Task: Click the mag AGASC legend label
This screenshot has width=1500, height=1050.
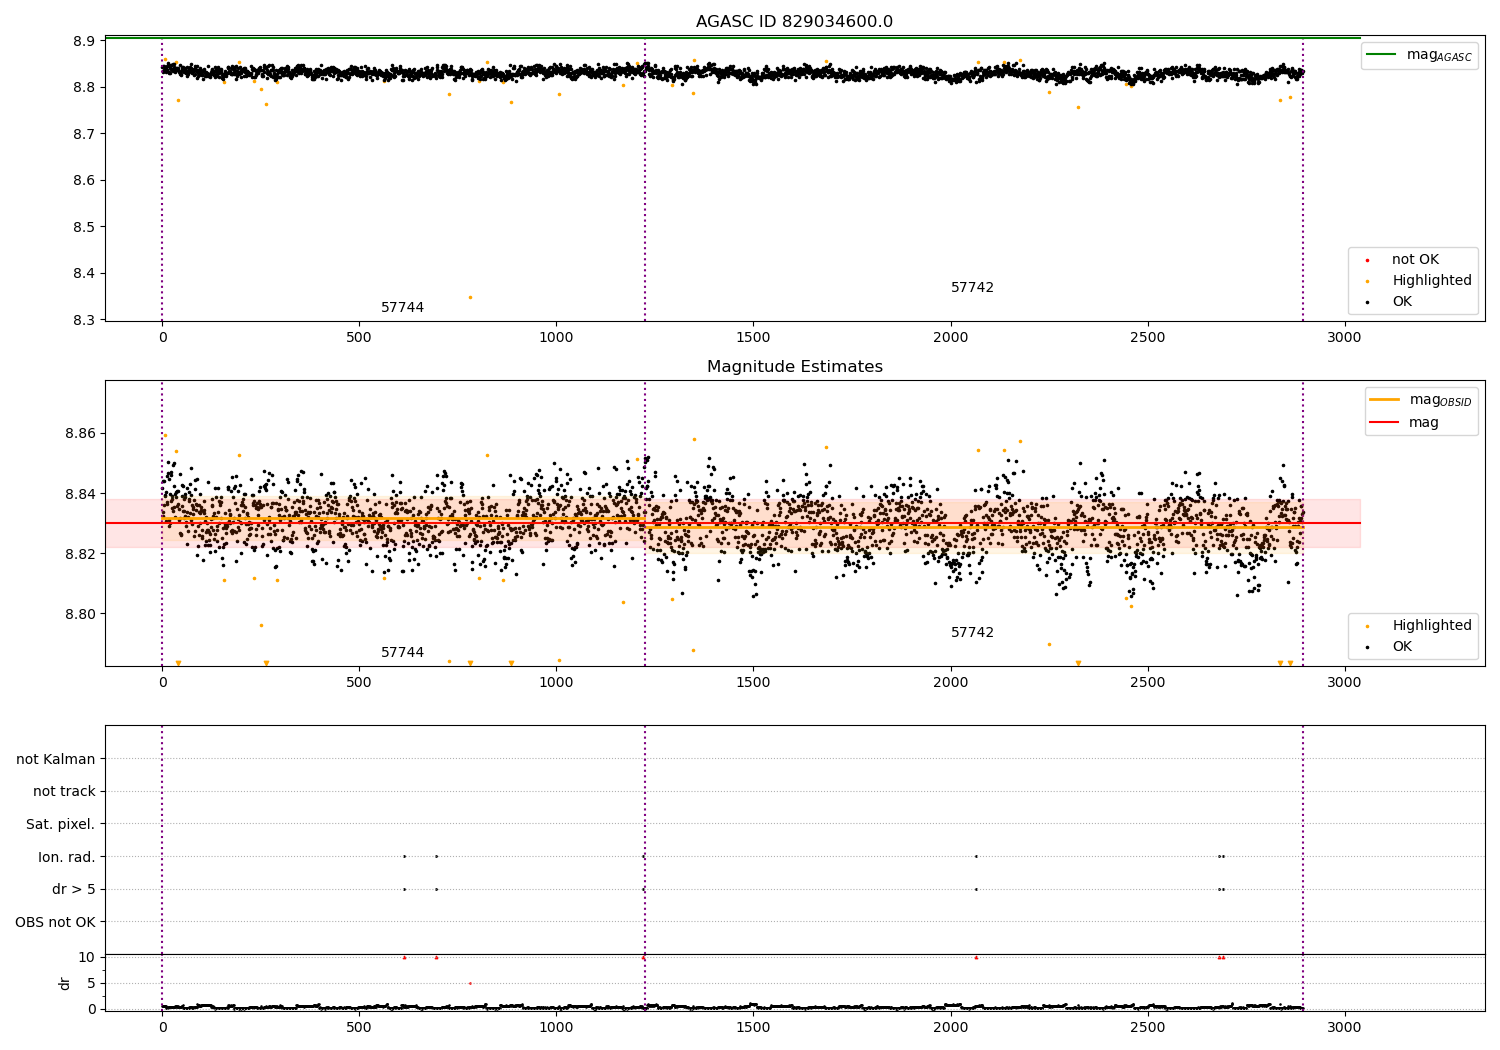Action: point(1439,55)
